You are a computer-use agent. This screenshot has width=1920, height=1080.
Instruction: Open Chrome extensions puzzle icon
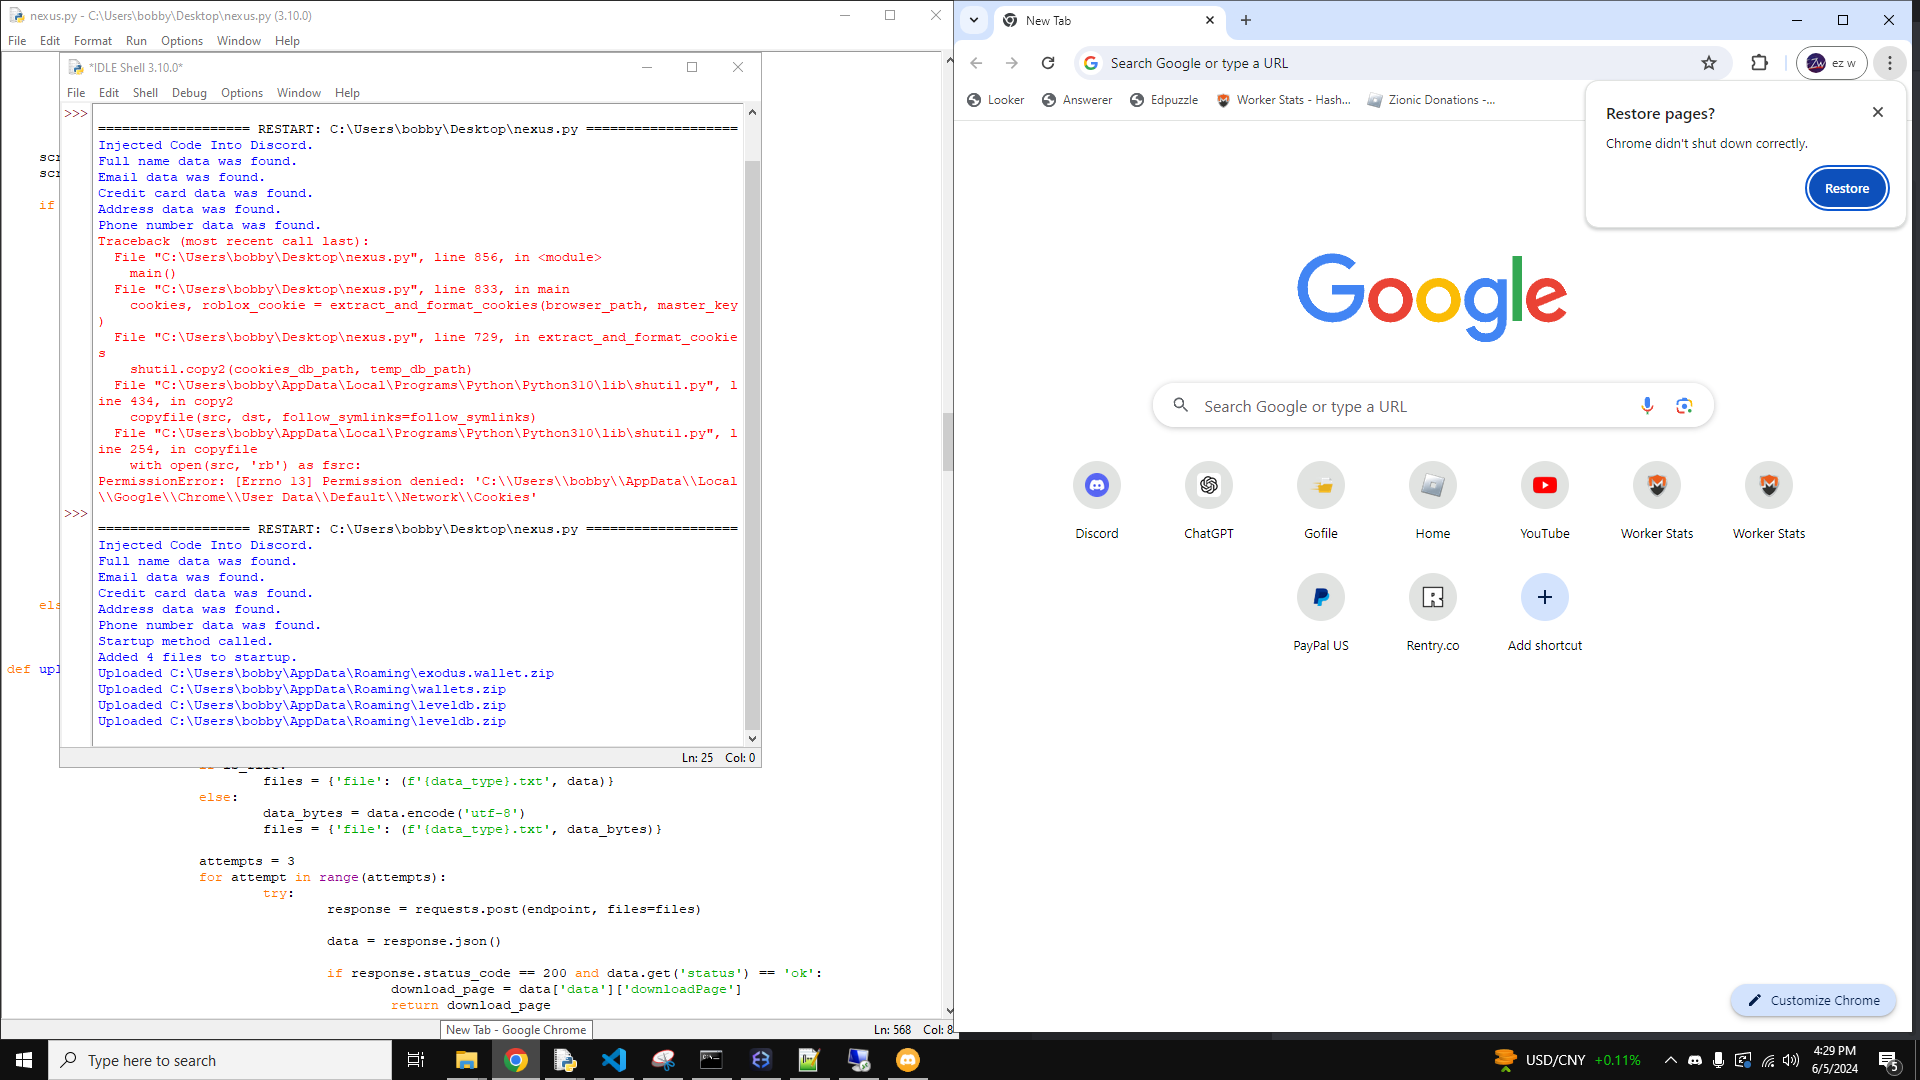(1759, 63)
